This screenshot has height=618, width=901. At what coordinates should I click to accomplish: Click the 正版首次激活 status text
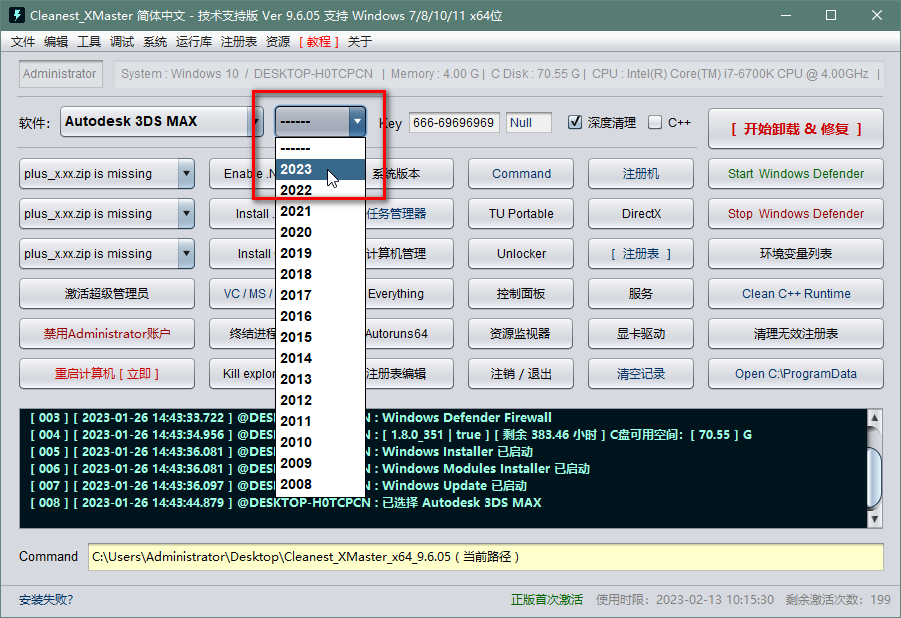(x=546, y=600)
